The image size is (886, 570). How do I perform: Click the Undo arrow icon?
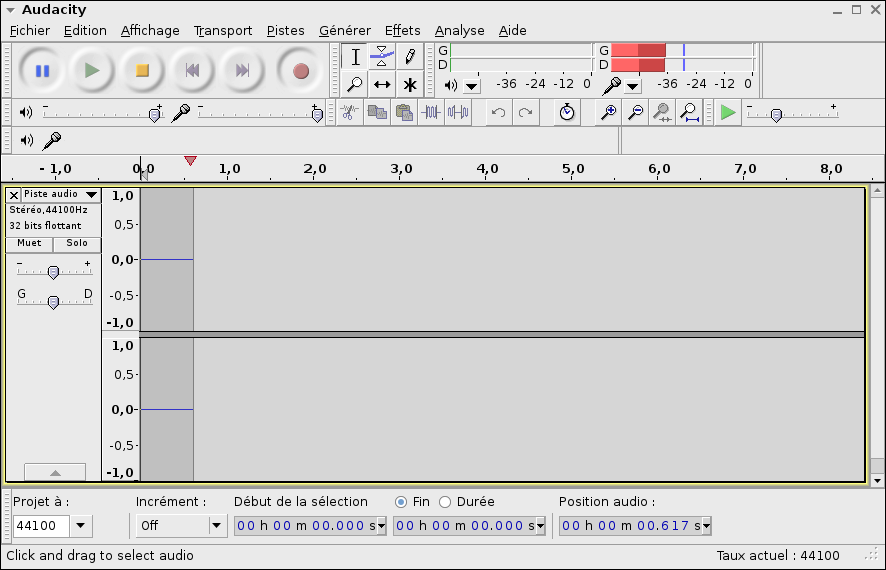click(498, 112)
